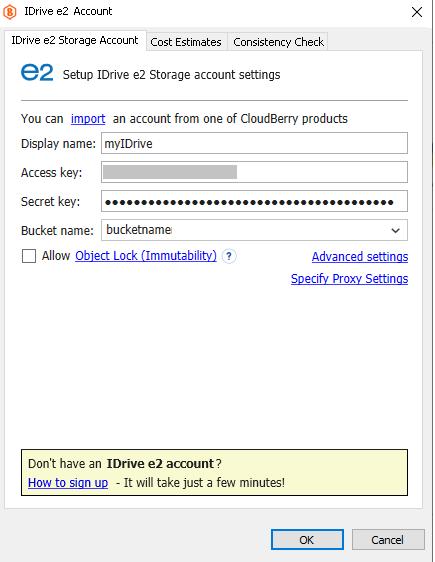Open Advanced settings link
Viewport: 435px width, 562px height.
tap(360, 257)
